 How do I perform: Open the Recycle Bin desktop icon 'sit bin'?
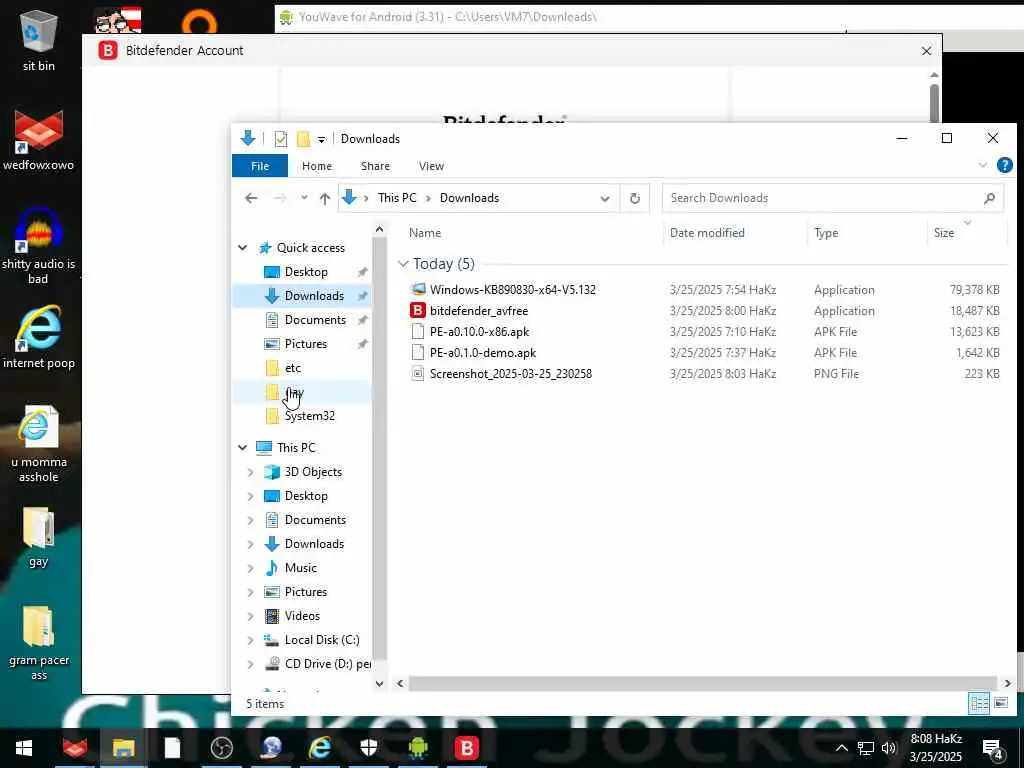pos(39,40)
